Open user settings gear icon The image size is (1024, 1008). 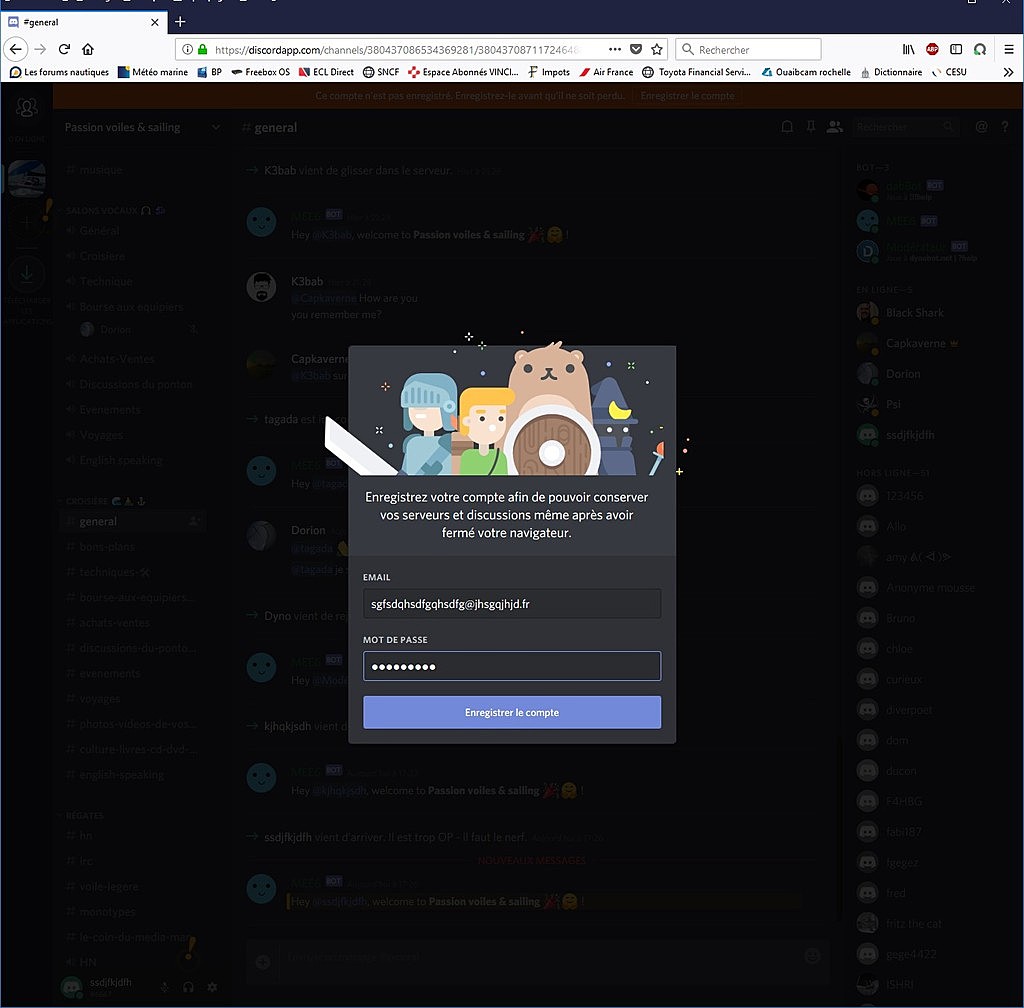212,987
